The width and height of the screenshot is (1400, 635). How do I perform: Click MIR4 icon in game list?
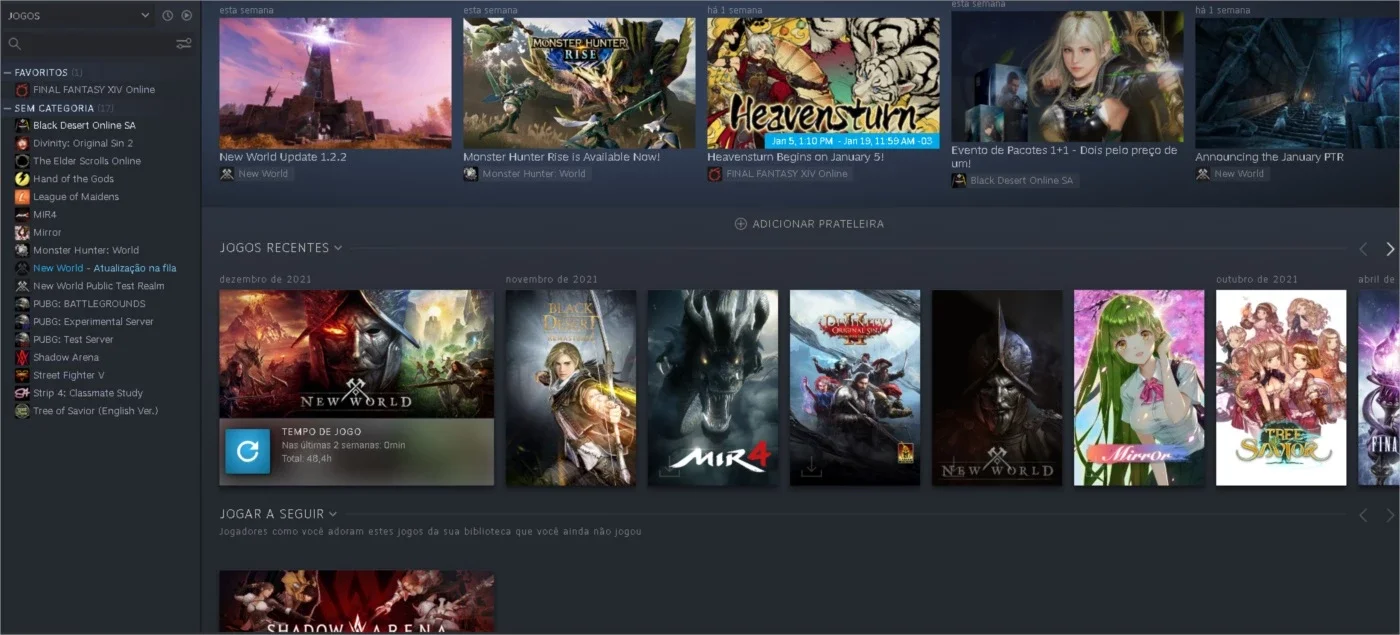click(x=22, y=215)
